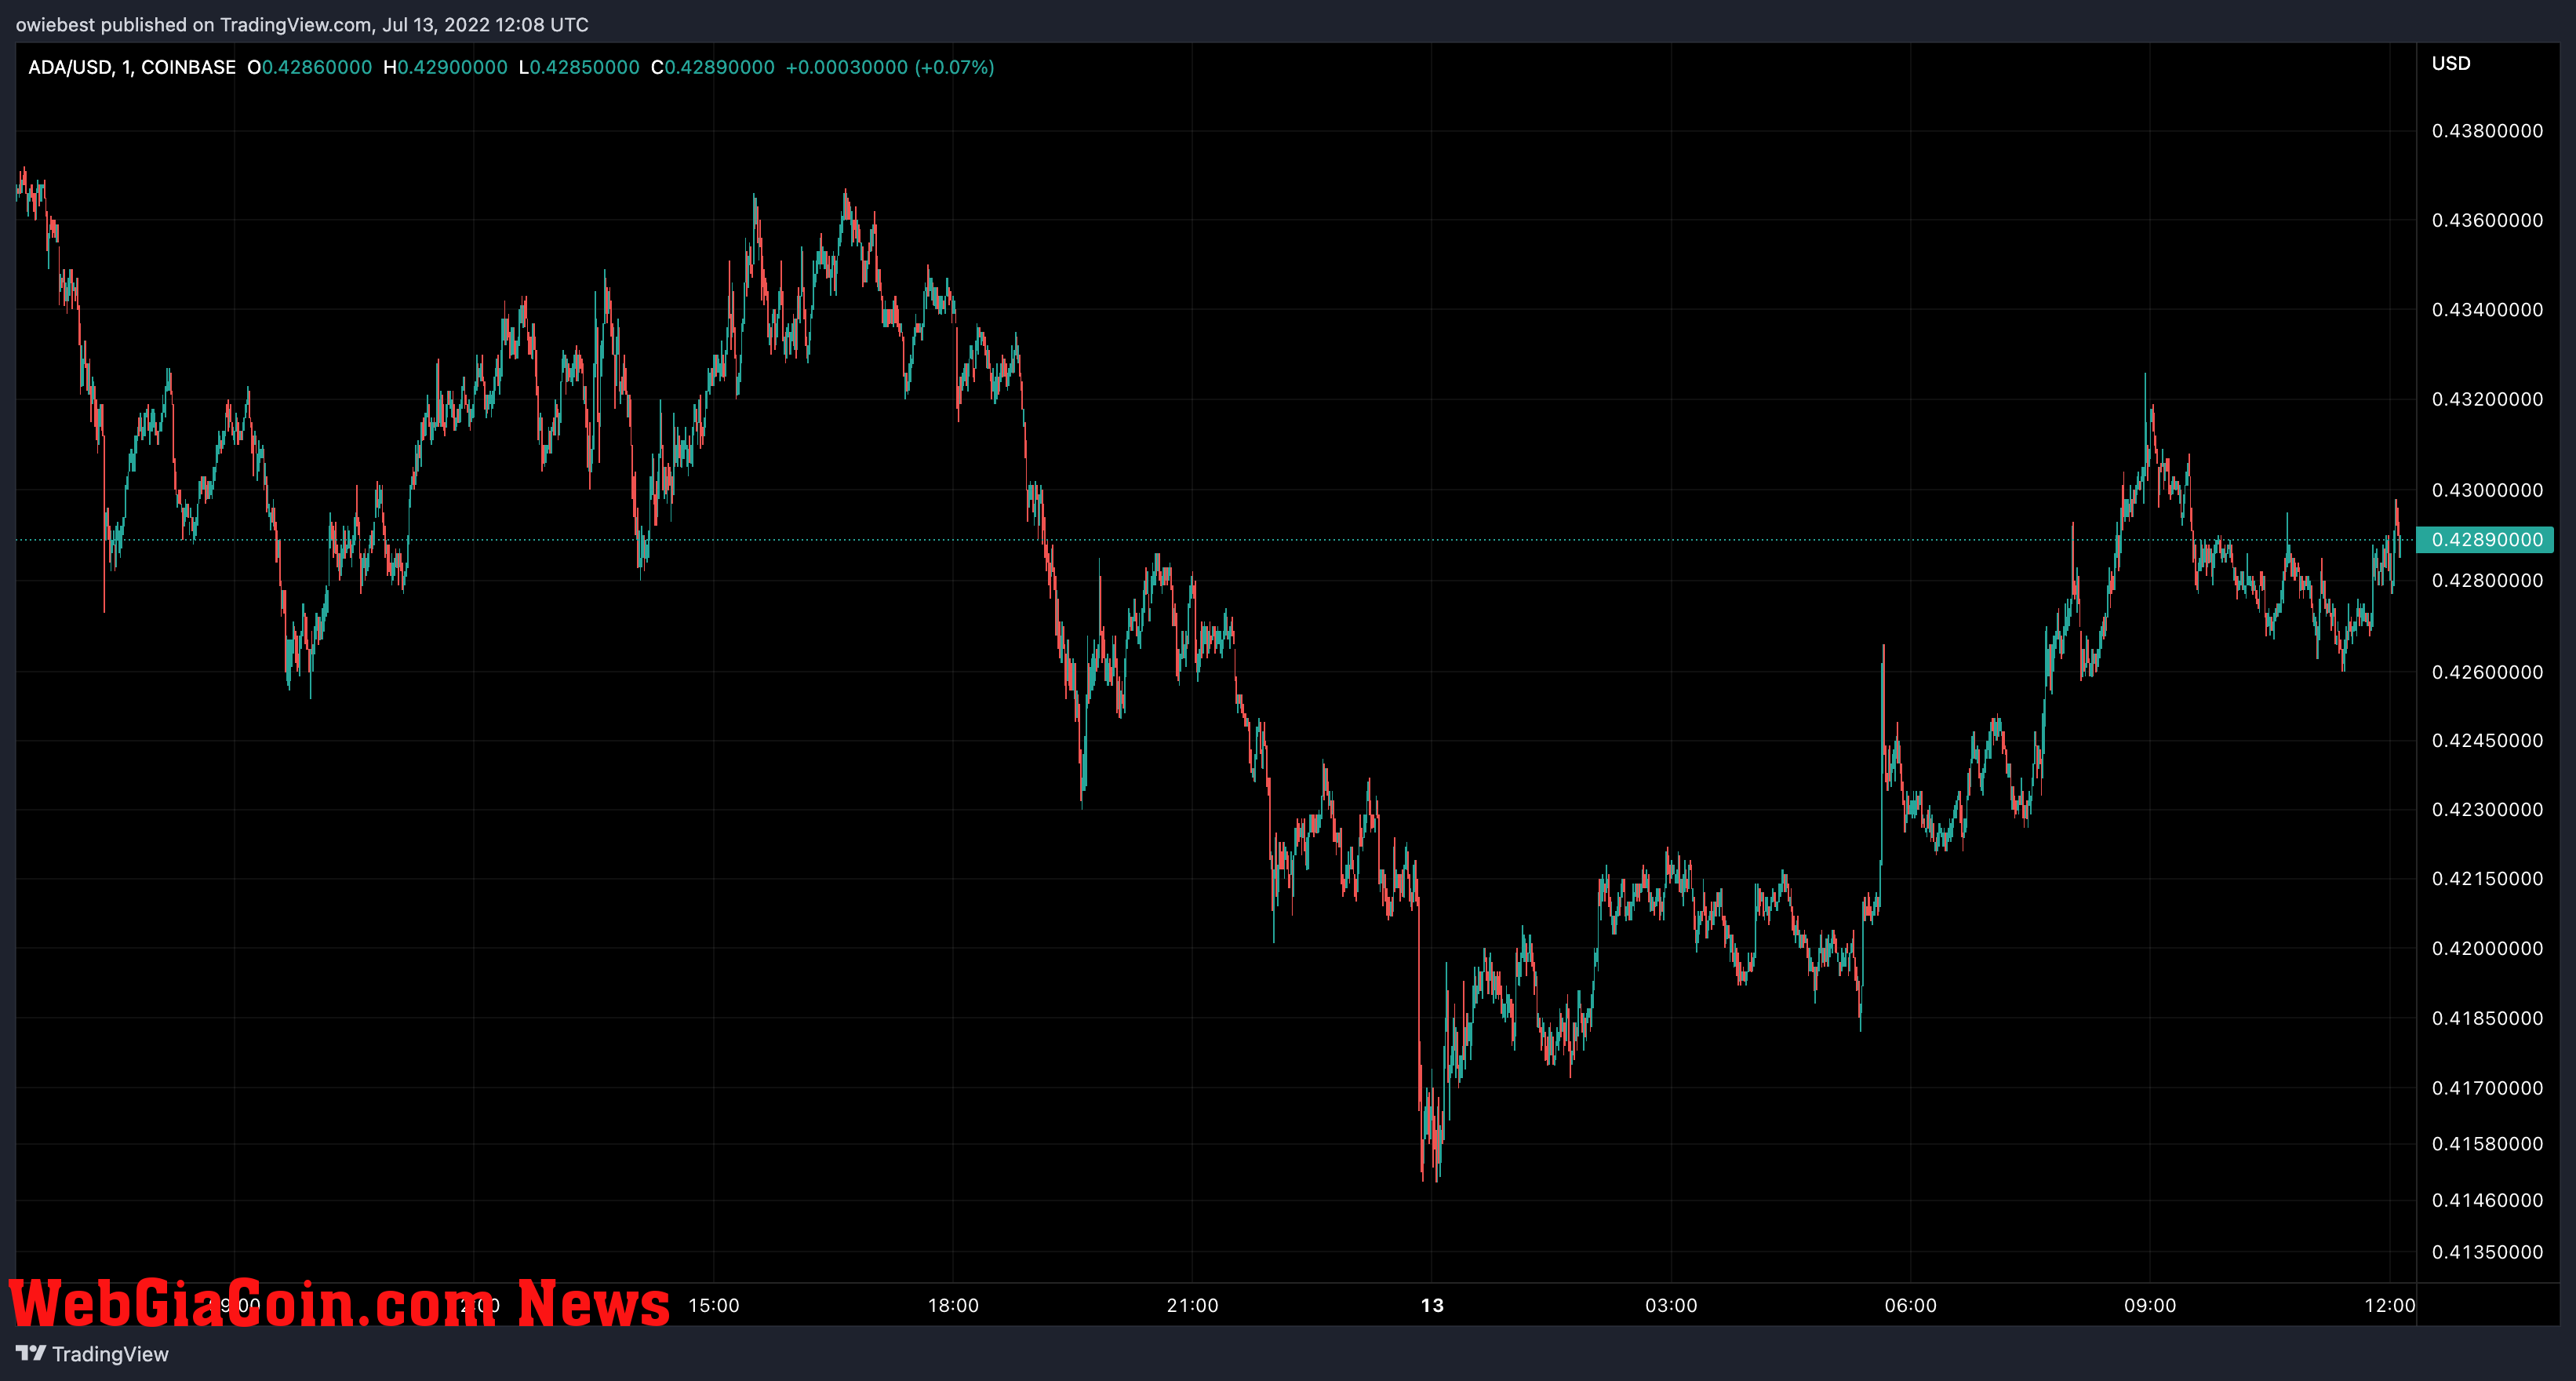Click the 0.43000000 price axis label

pos(2487,490)
